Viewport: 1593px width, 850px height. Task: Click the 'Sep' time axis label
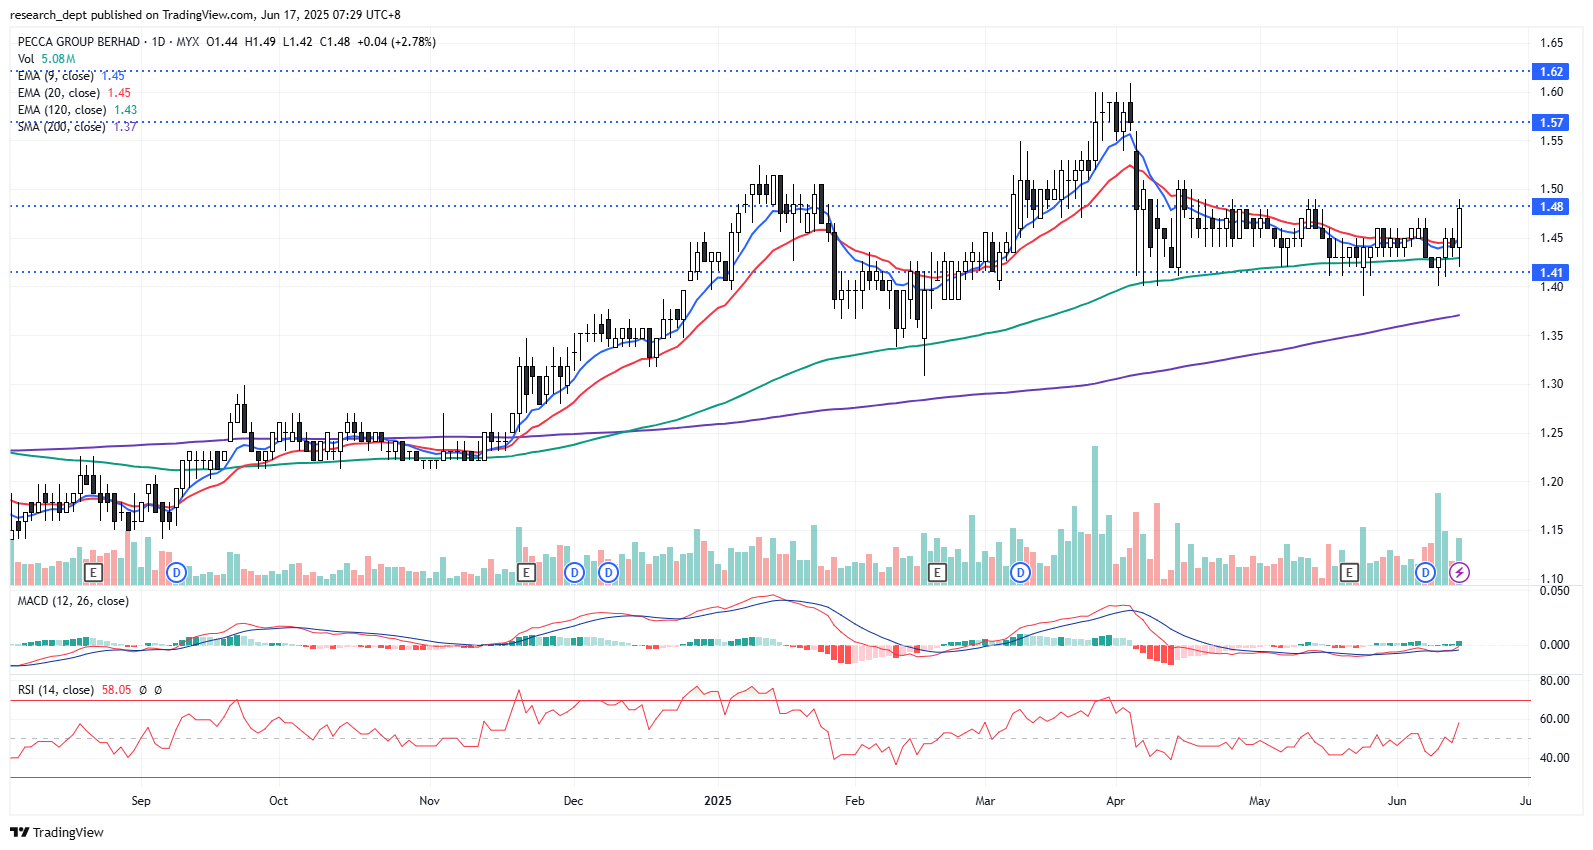click(141, 801)
